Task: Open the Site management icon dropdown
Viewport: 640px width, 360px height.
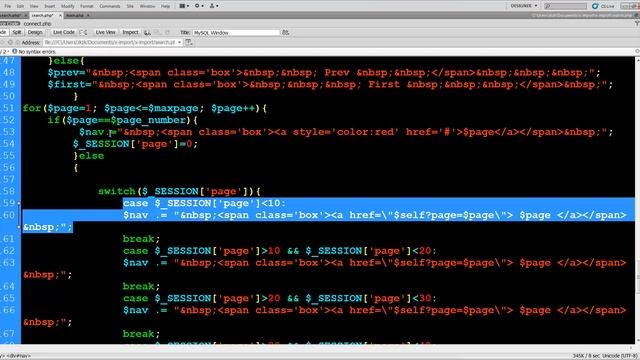Action: point(214,6)
